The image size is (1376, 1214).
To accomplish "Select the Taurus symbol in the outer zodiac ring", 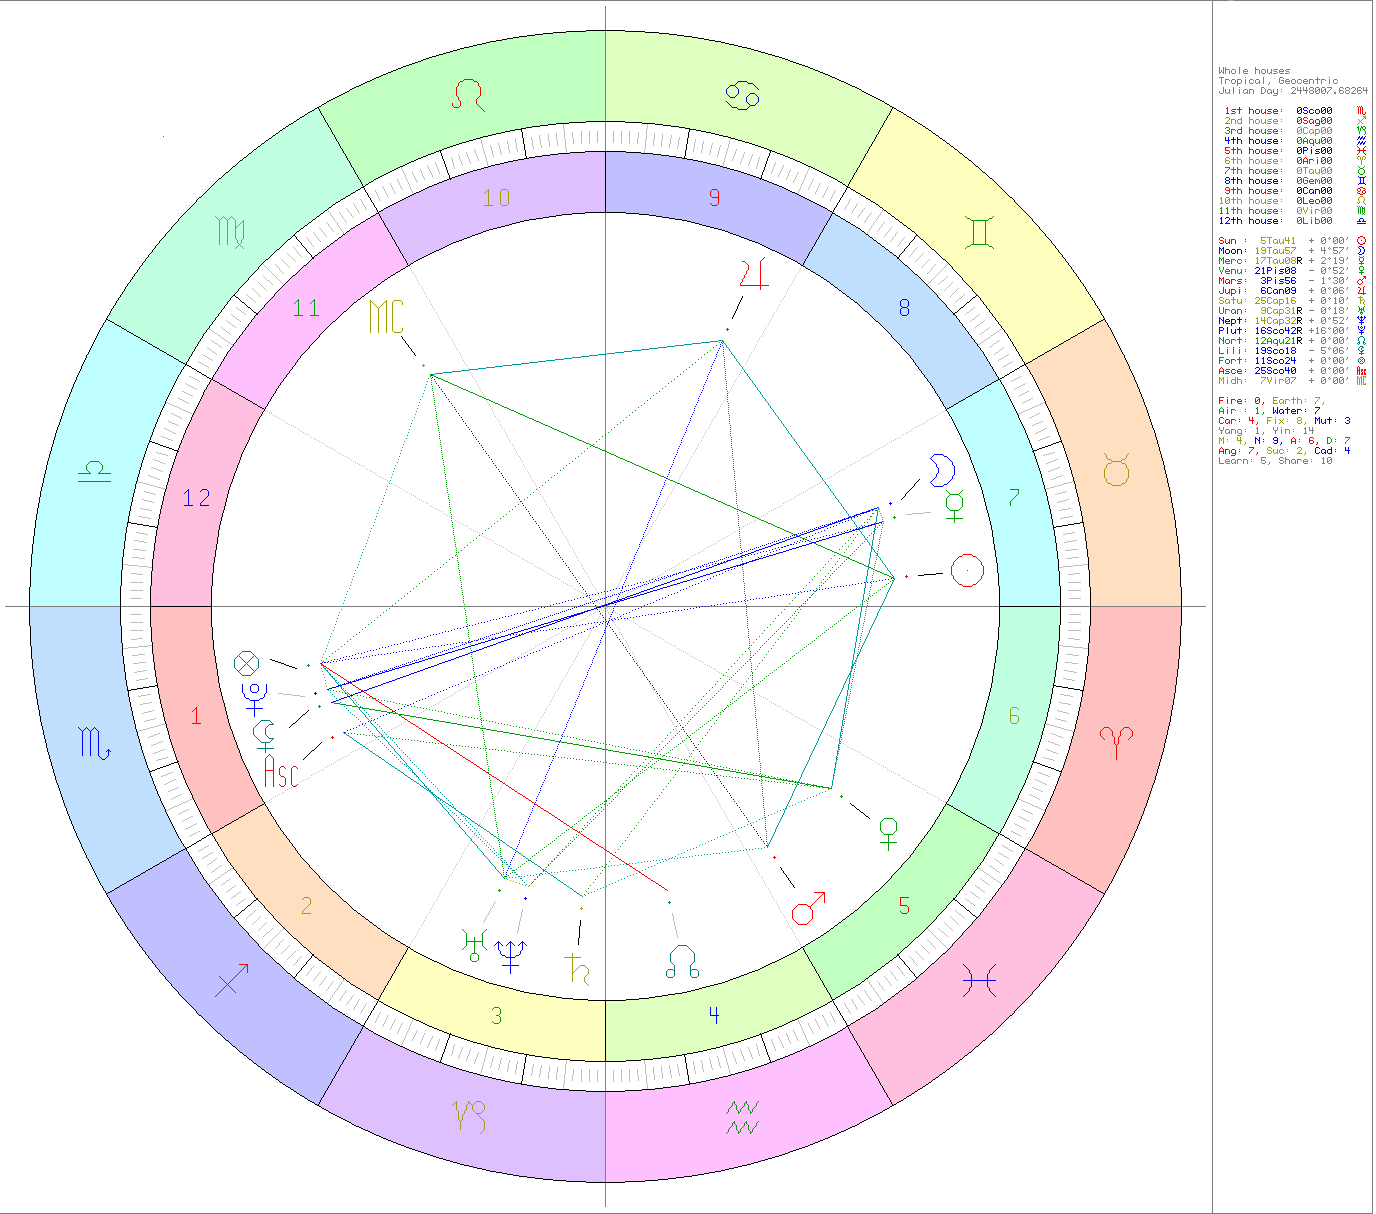I will click(1117, 470).
